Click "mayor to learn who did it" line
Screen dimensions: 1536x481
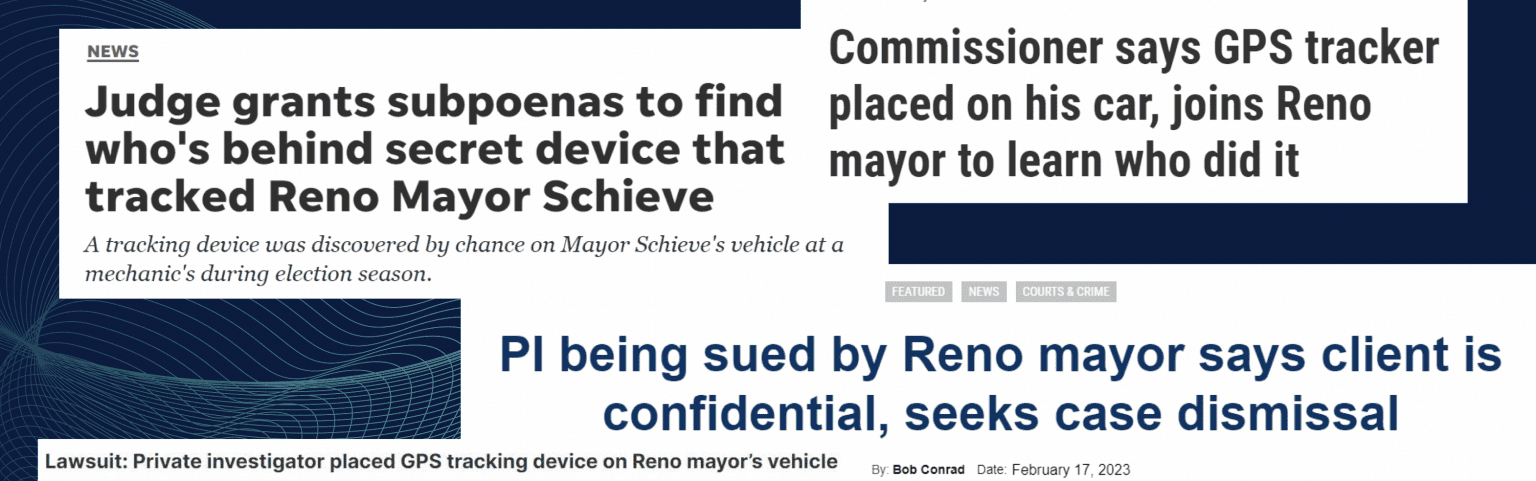click(1064, 161)
